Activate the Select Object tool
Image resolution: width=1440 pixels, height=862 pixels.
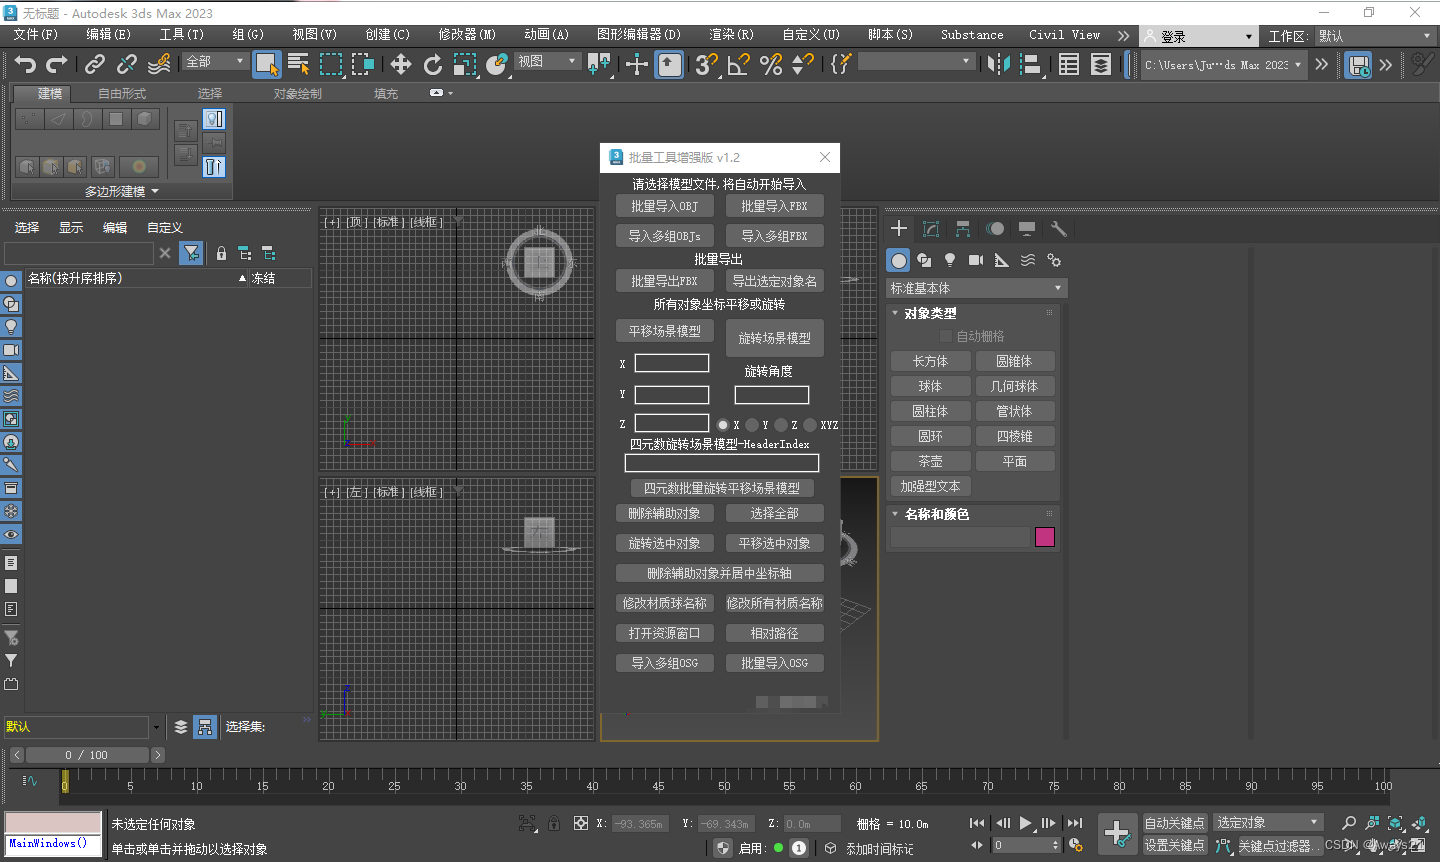266,65
